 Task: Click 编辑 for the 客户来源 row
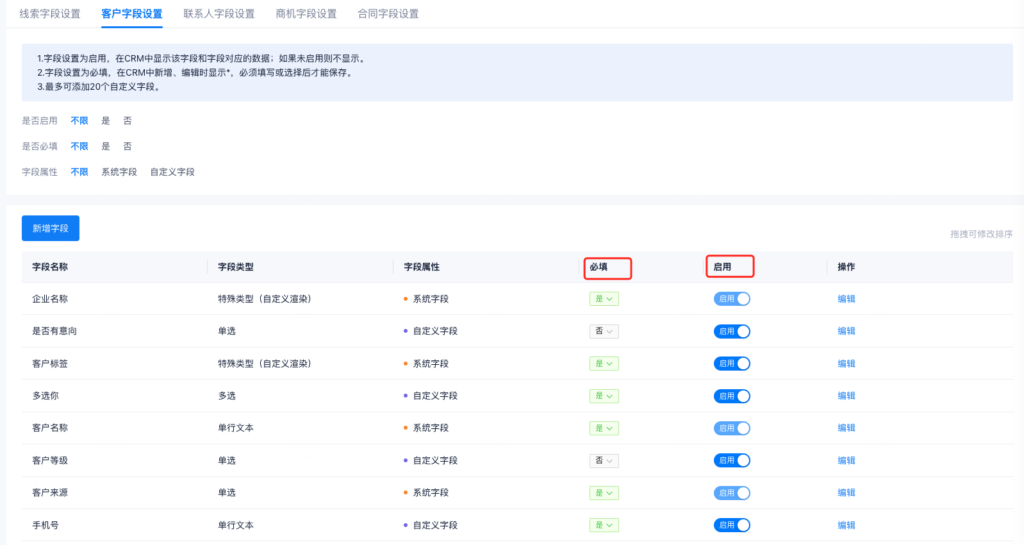click(x=846, y=493)
